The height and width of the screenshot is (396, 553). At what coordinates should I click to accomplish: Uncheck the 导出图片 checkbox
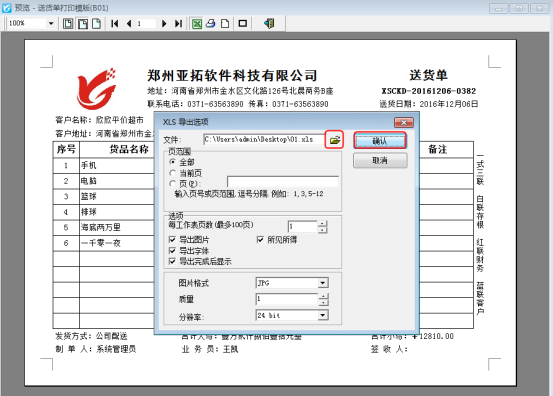[x=172, y=240]
